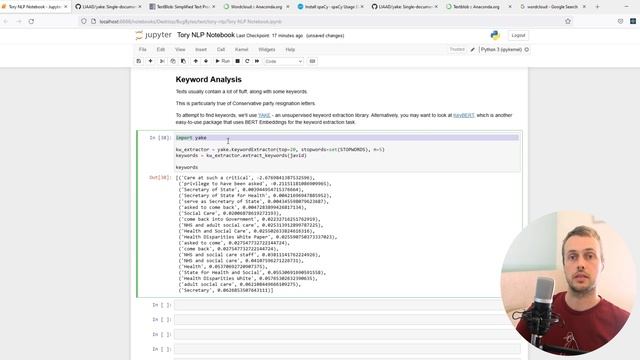Click the Jupyter logo
The height and width of the screenshot is (360, 640).
point(153,36)
